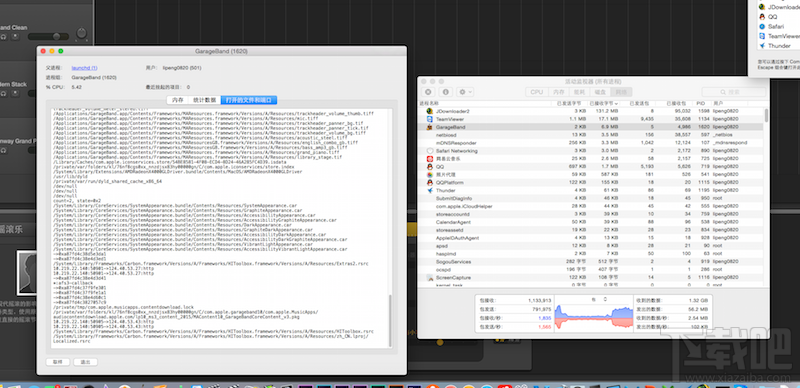The image size is (800, 388).
Task: Click the 退出 quit button
Action: pyautogui.click(x=85, y=362)
